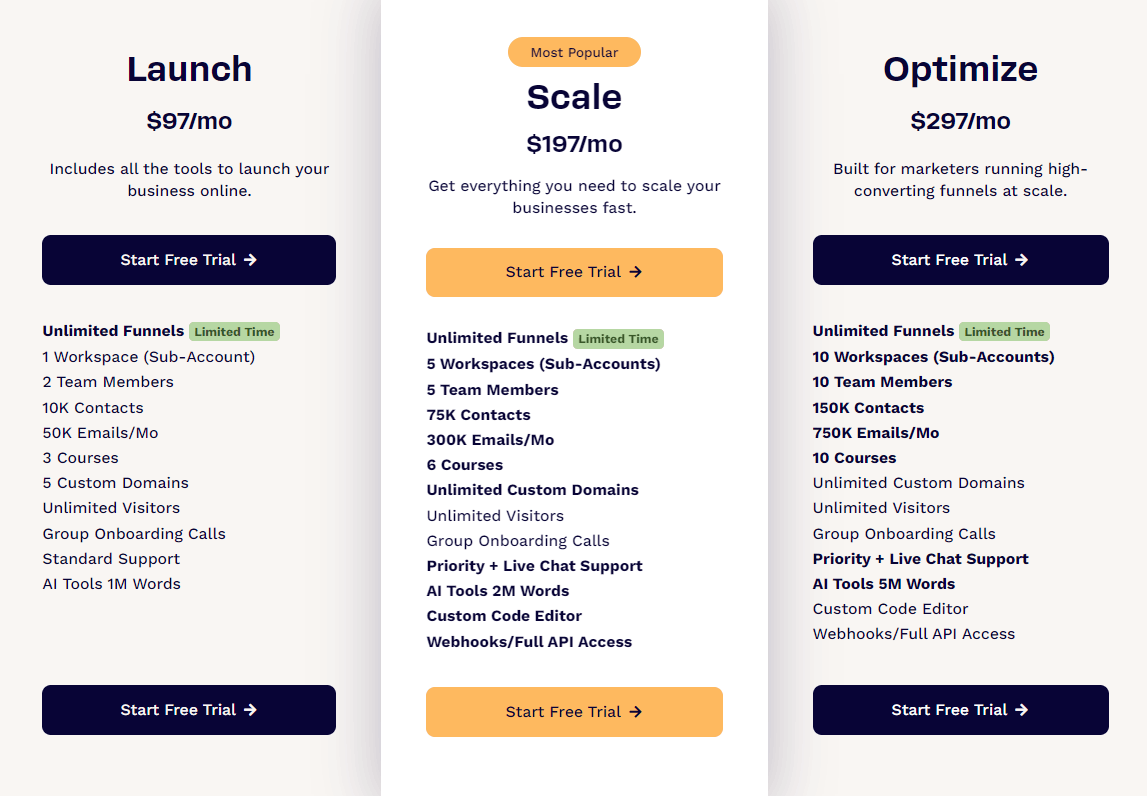1147x796 pixels.
Task: Click the arrow icon in Optimize's bottom button
Action: [1021, 710]
